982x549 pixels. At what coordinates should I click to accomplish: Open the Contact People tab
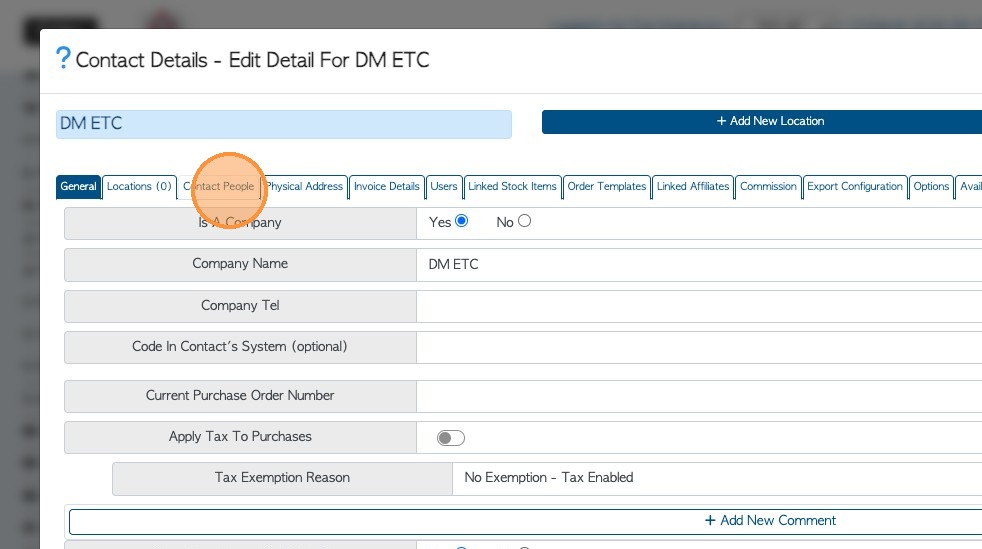219,187
